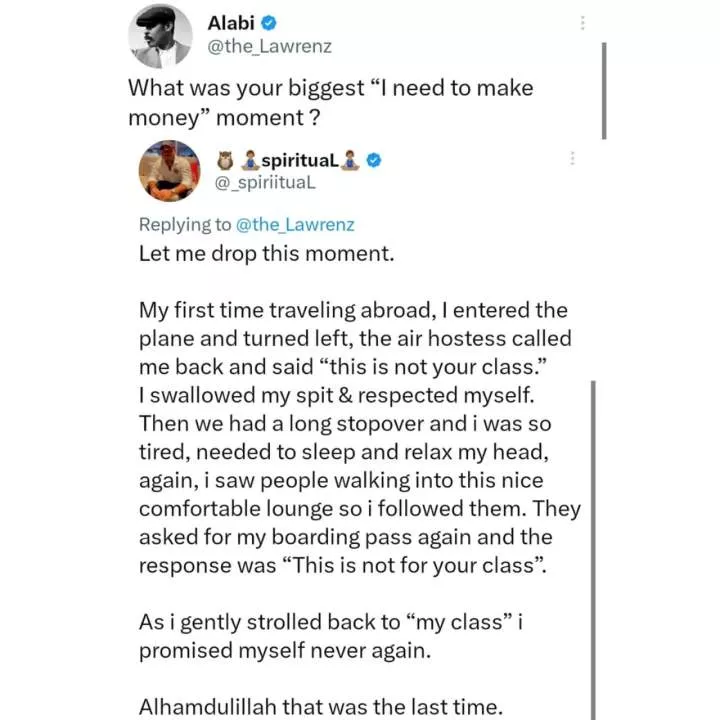Click the owl emoji before spirituaL name
Viewport: 720px width, 720px height.
coord(225,160)
